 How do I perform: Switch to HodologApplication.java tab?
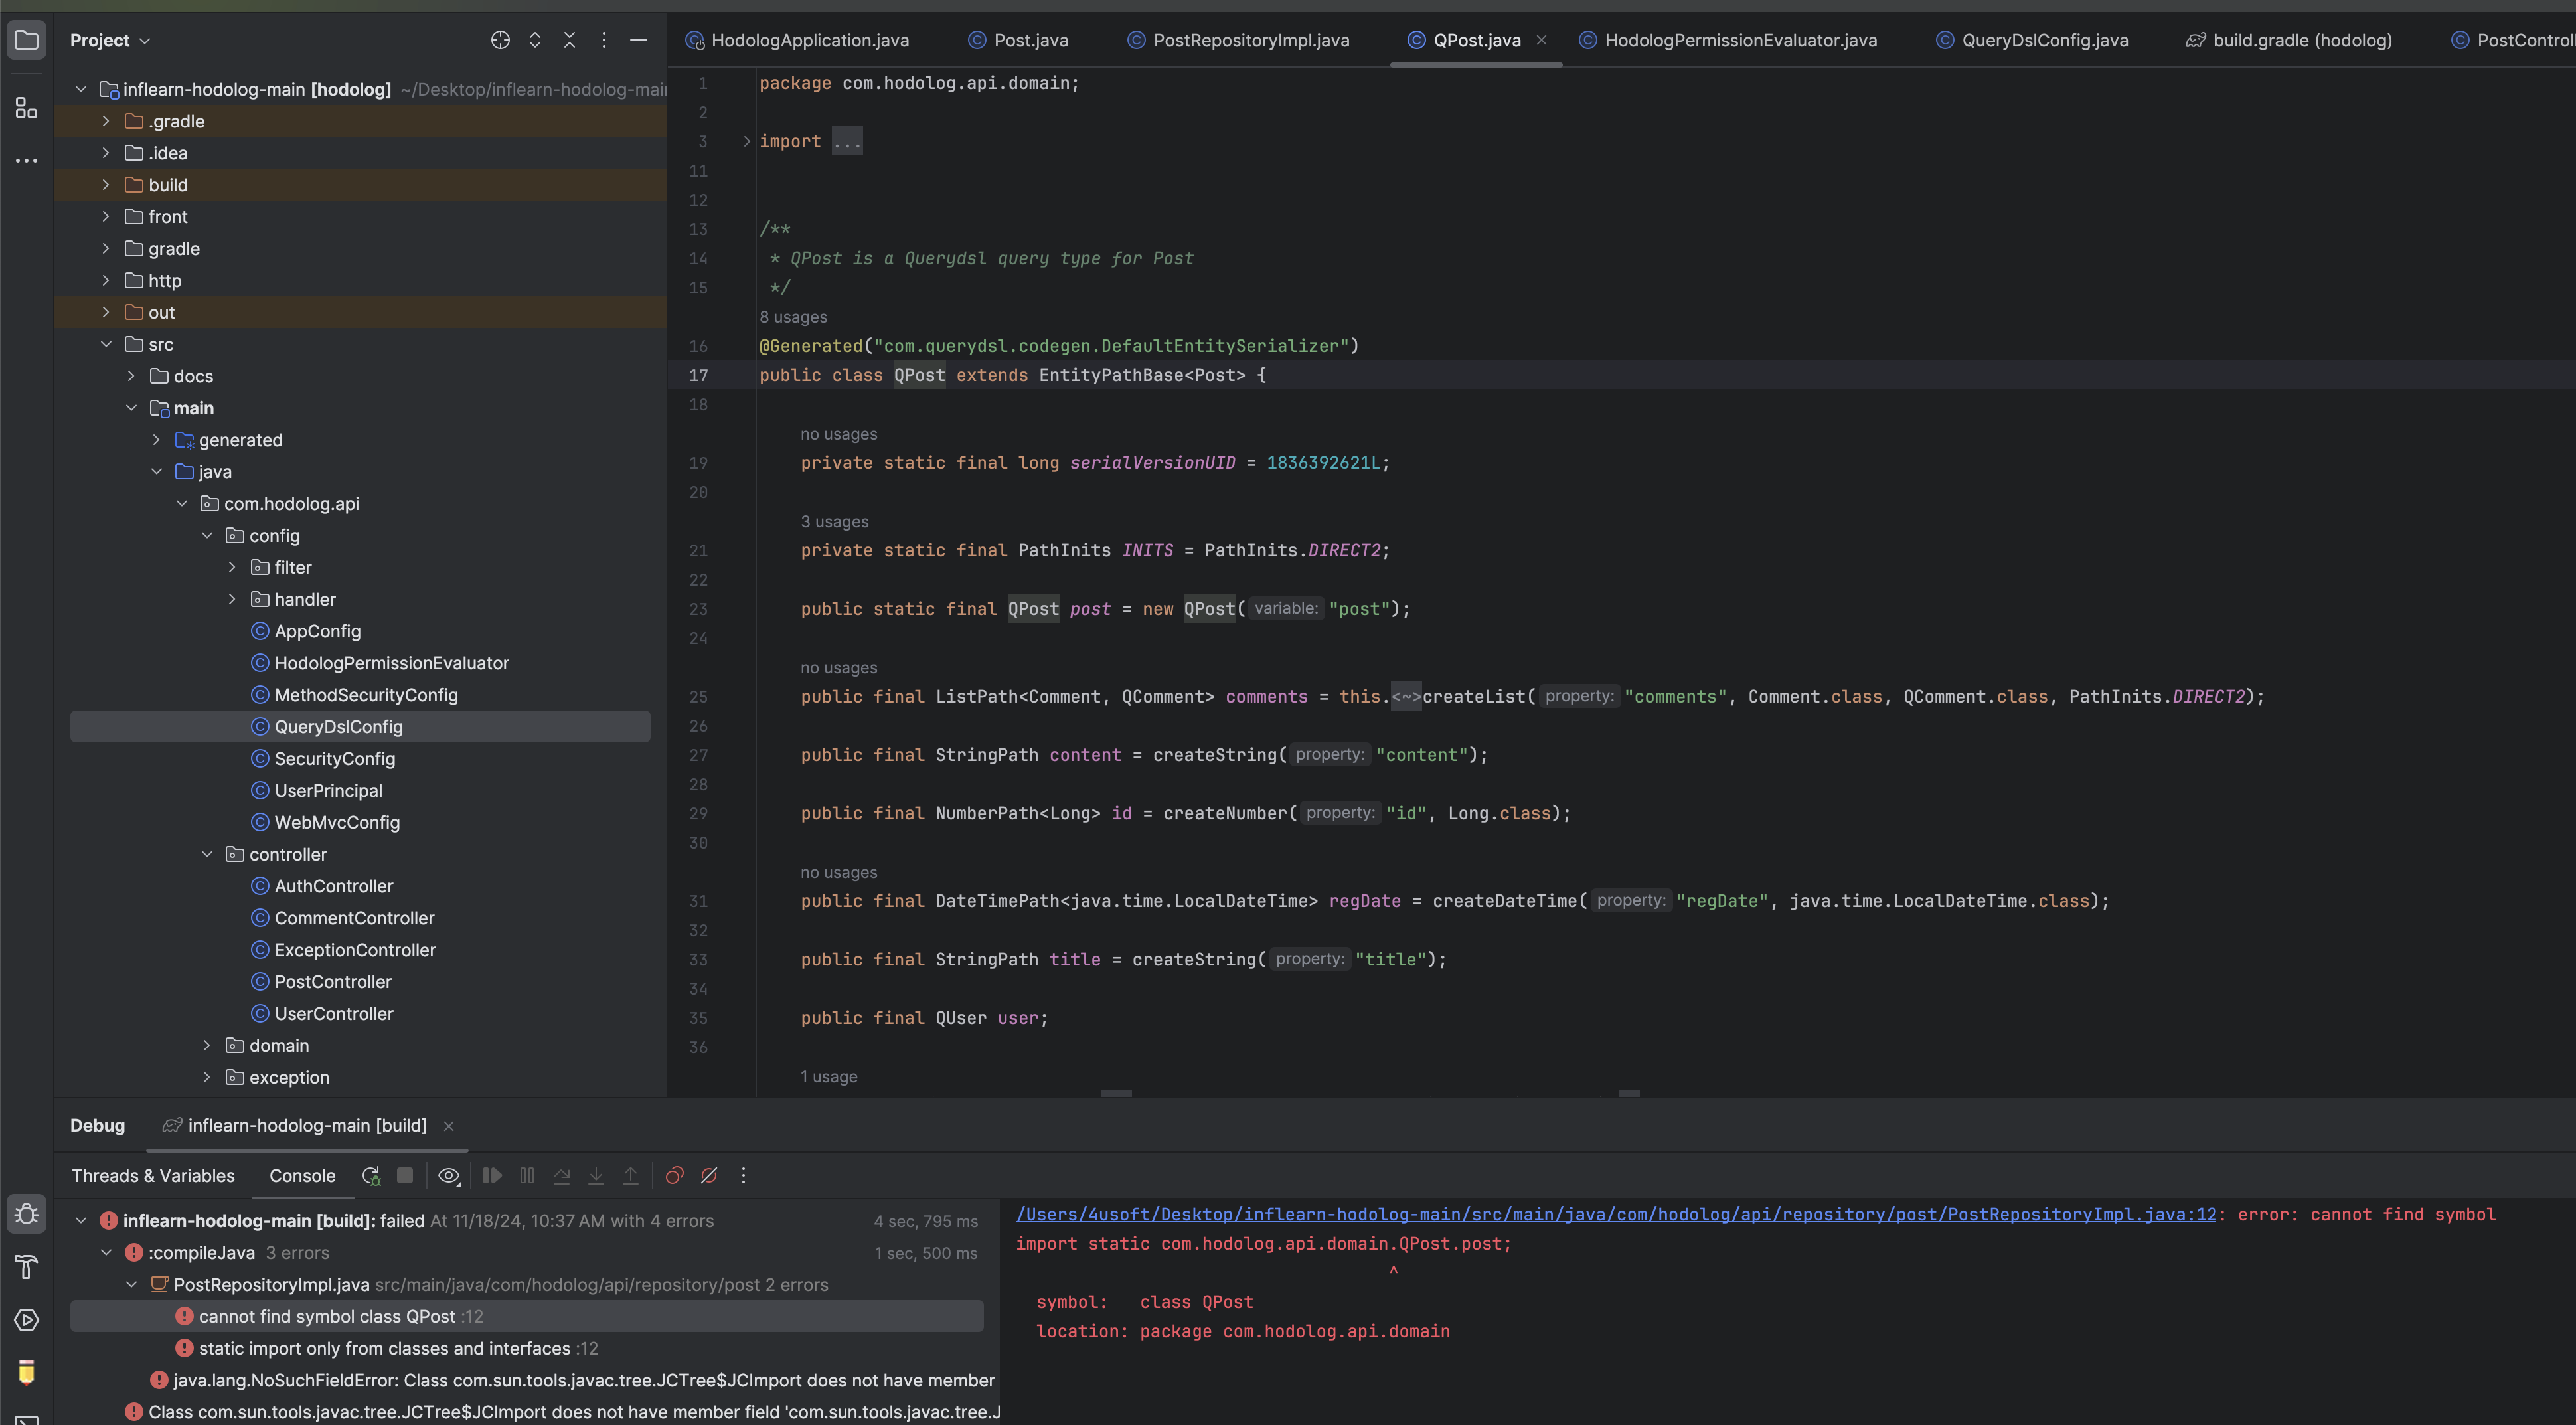coord(797,40)
